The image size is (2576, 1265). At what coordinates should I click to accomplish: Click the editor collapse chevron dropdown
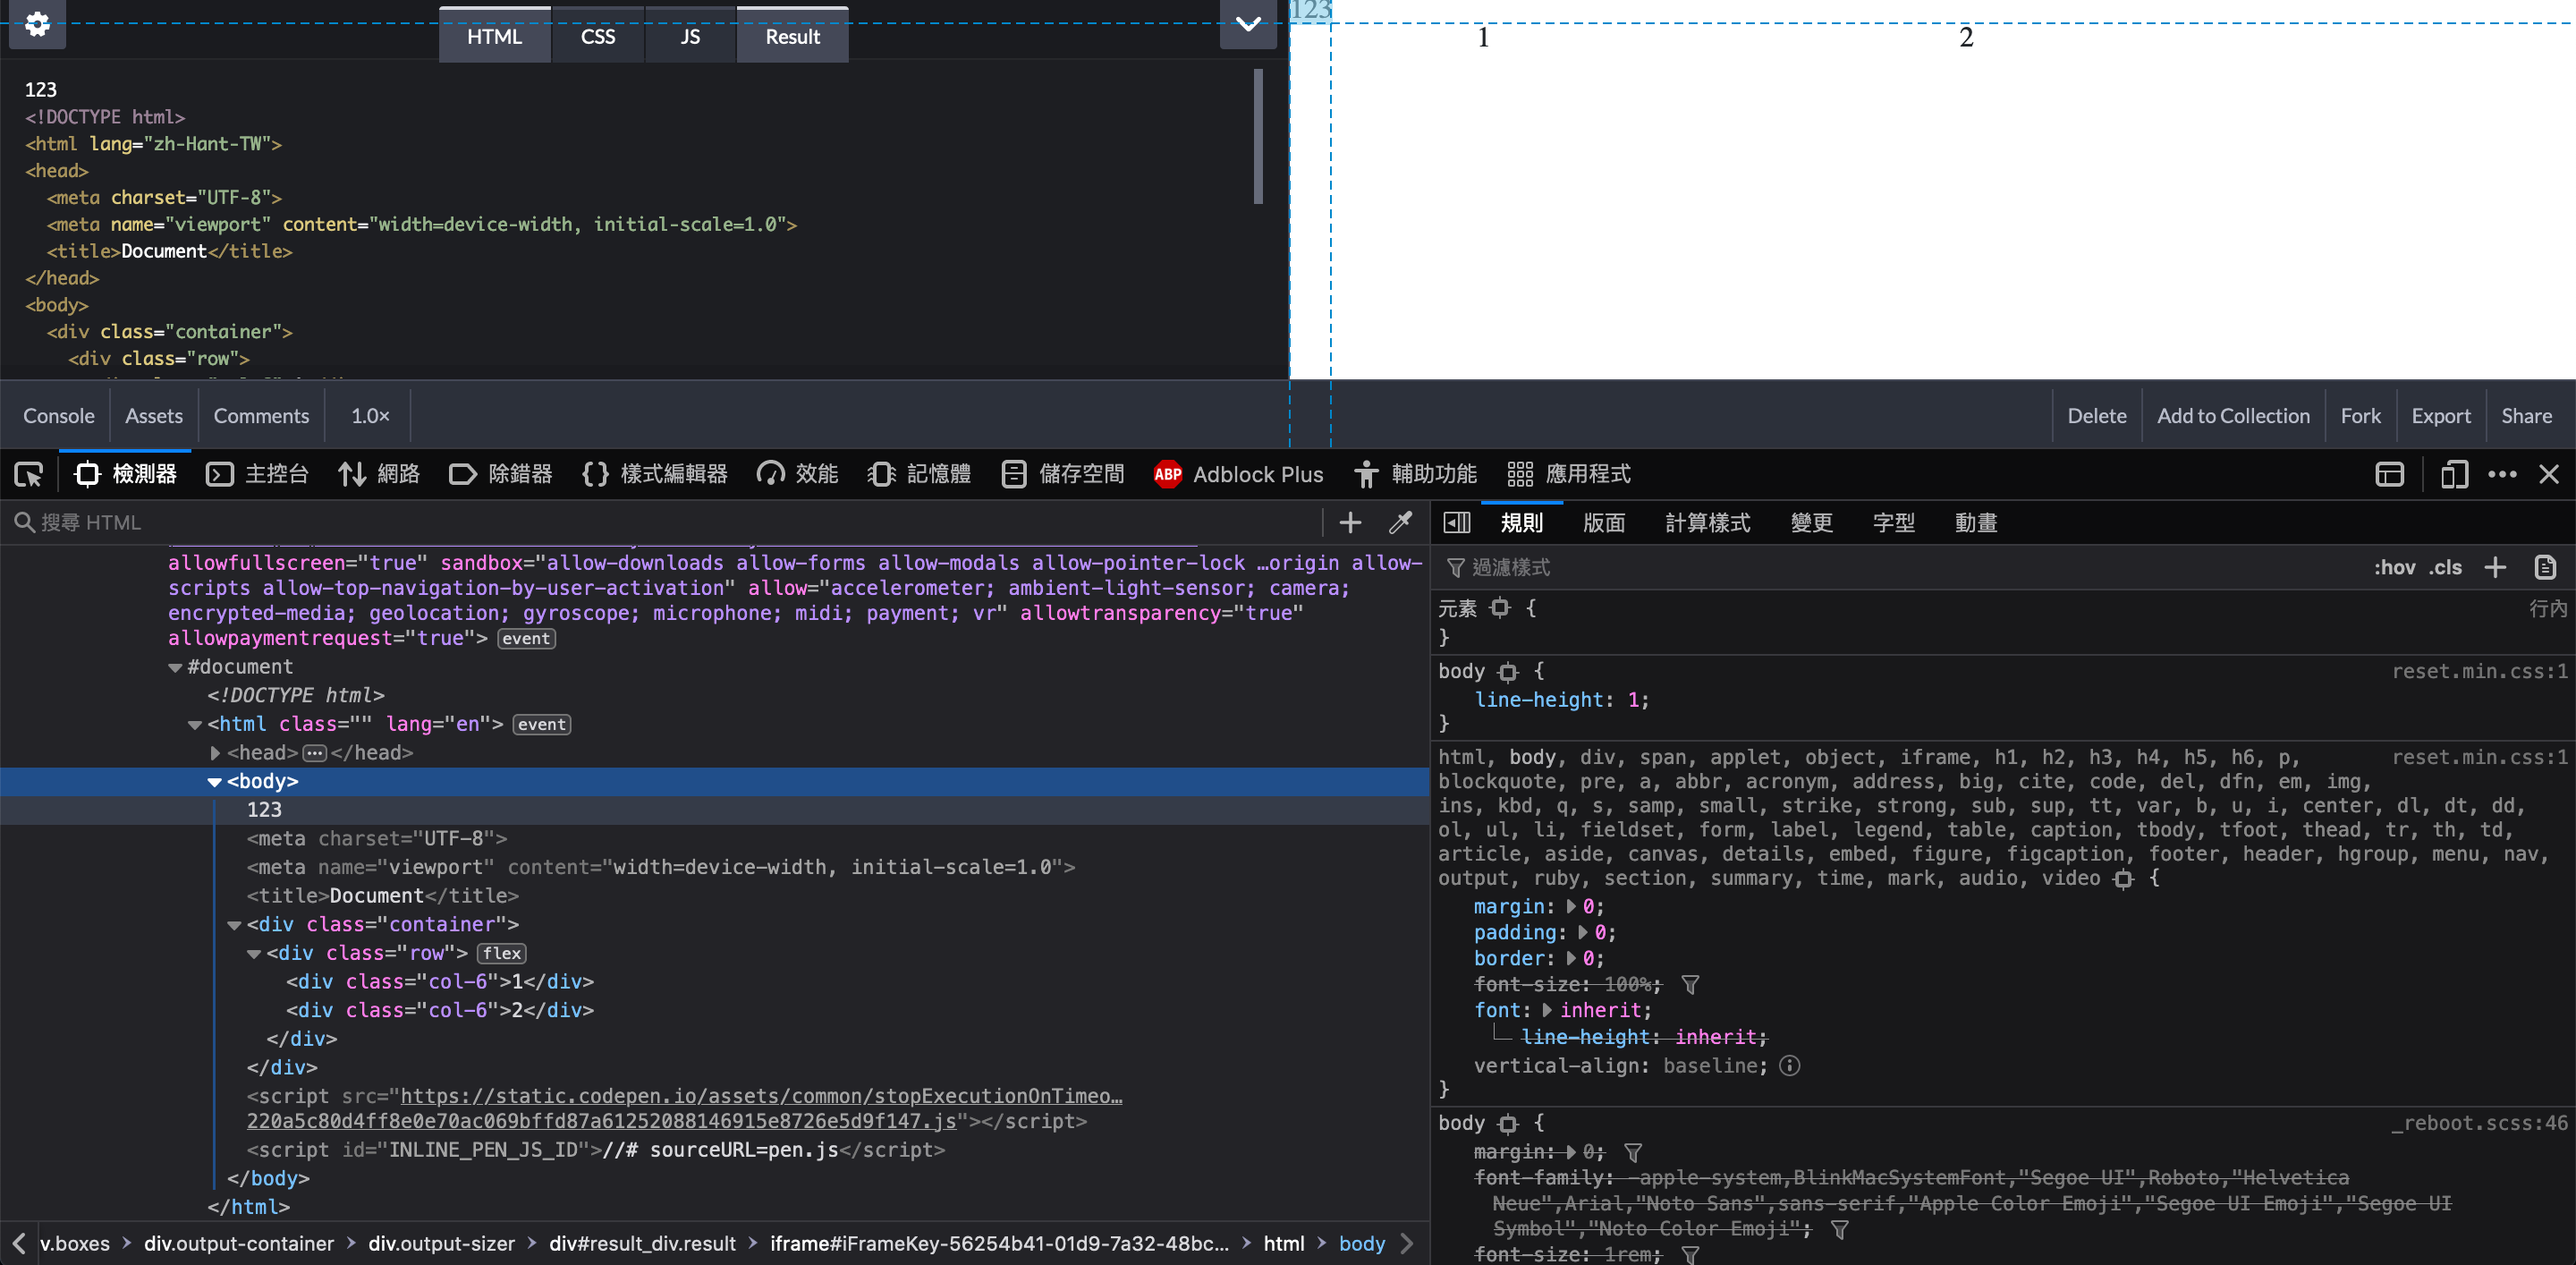(1248, 24)
